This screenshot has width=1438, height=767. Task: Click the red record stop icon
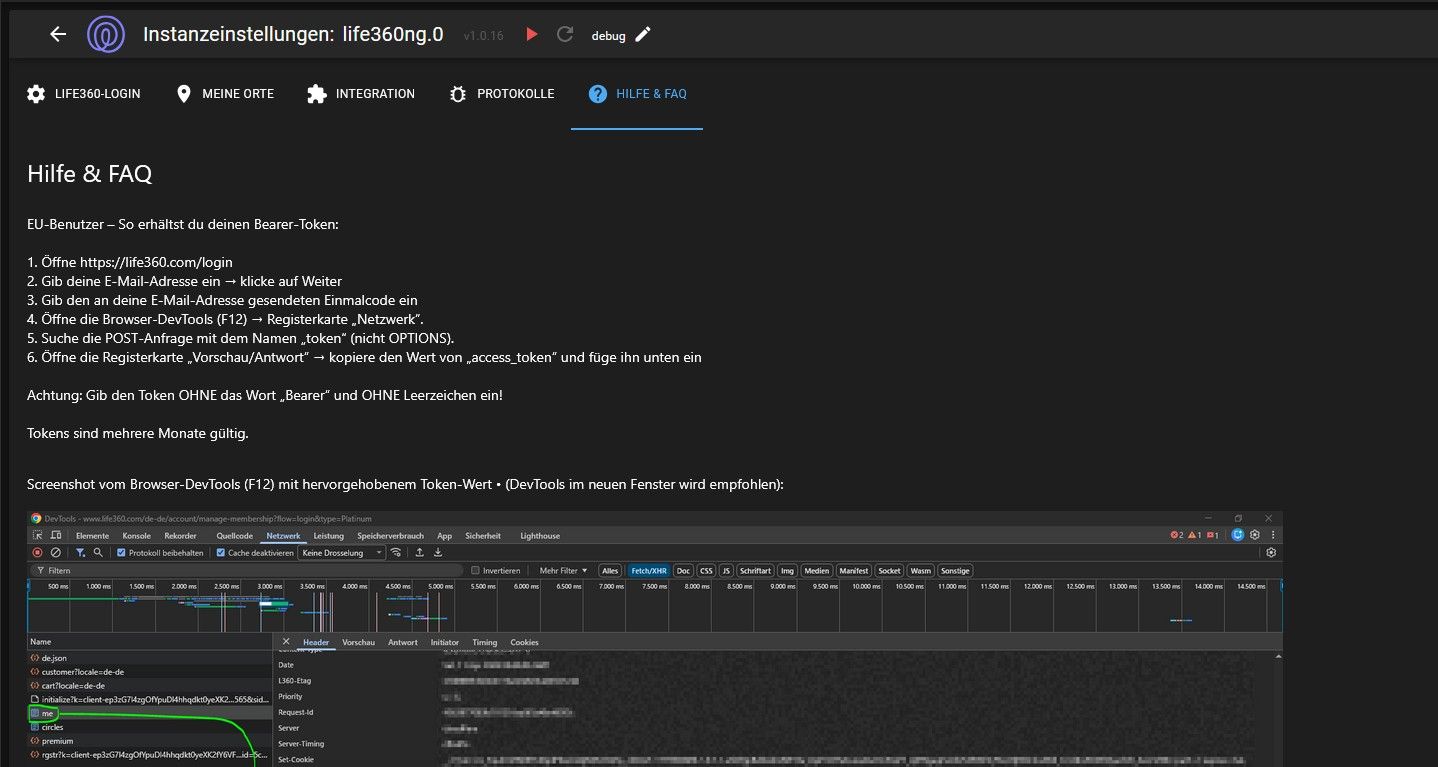tap(37, 553)
